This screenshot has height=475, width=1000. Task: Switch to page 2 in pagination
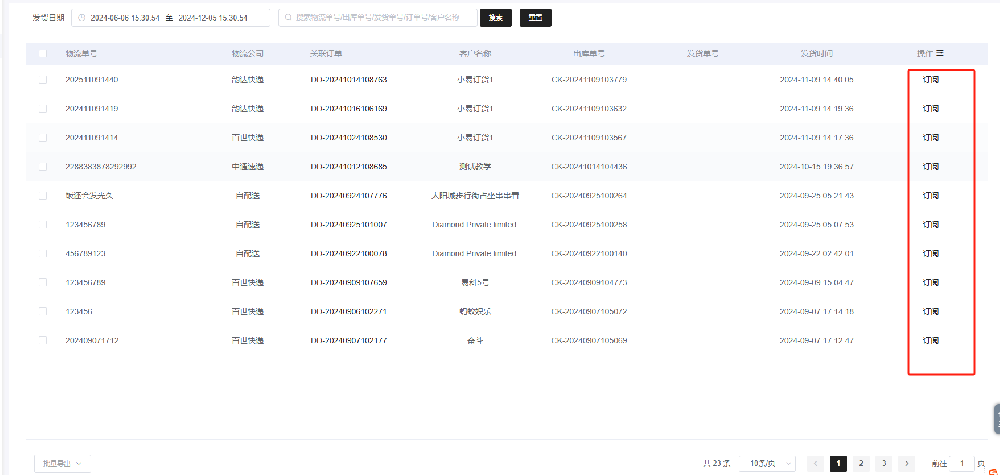click(861, 463)
